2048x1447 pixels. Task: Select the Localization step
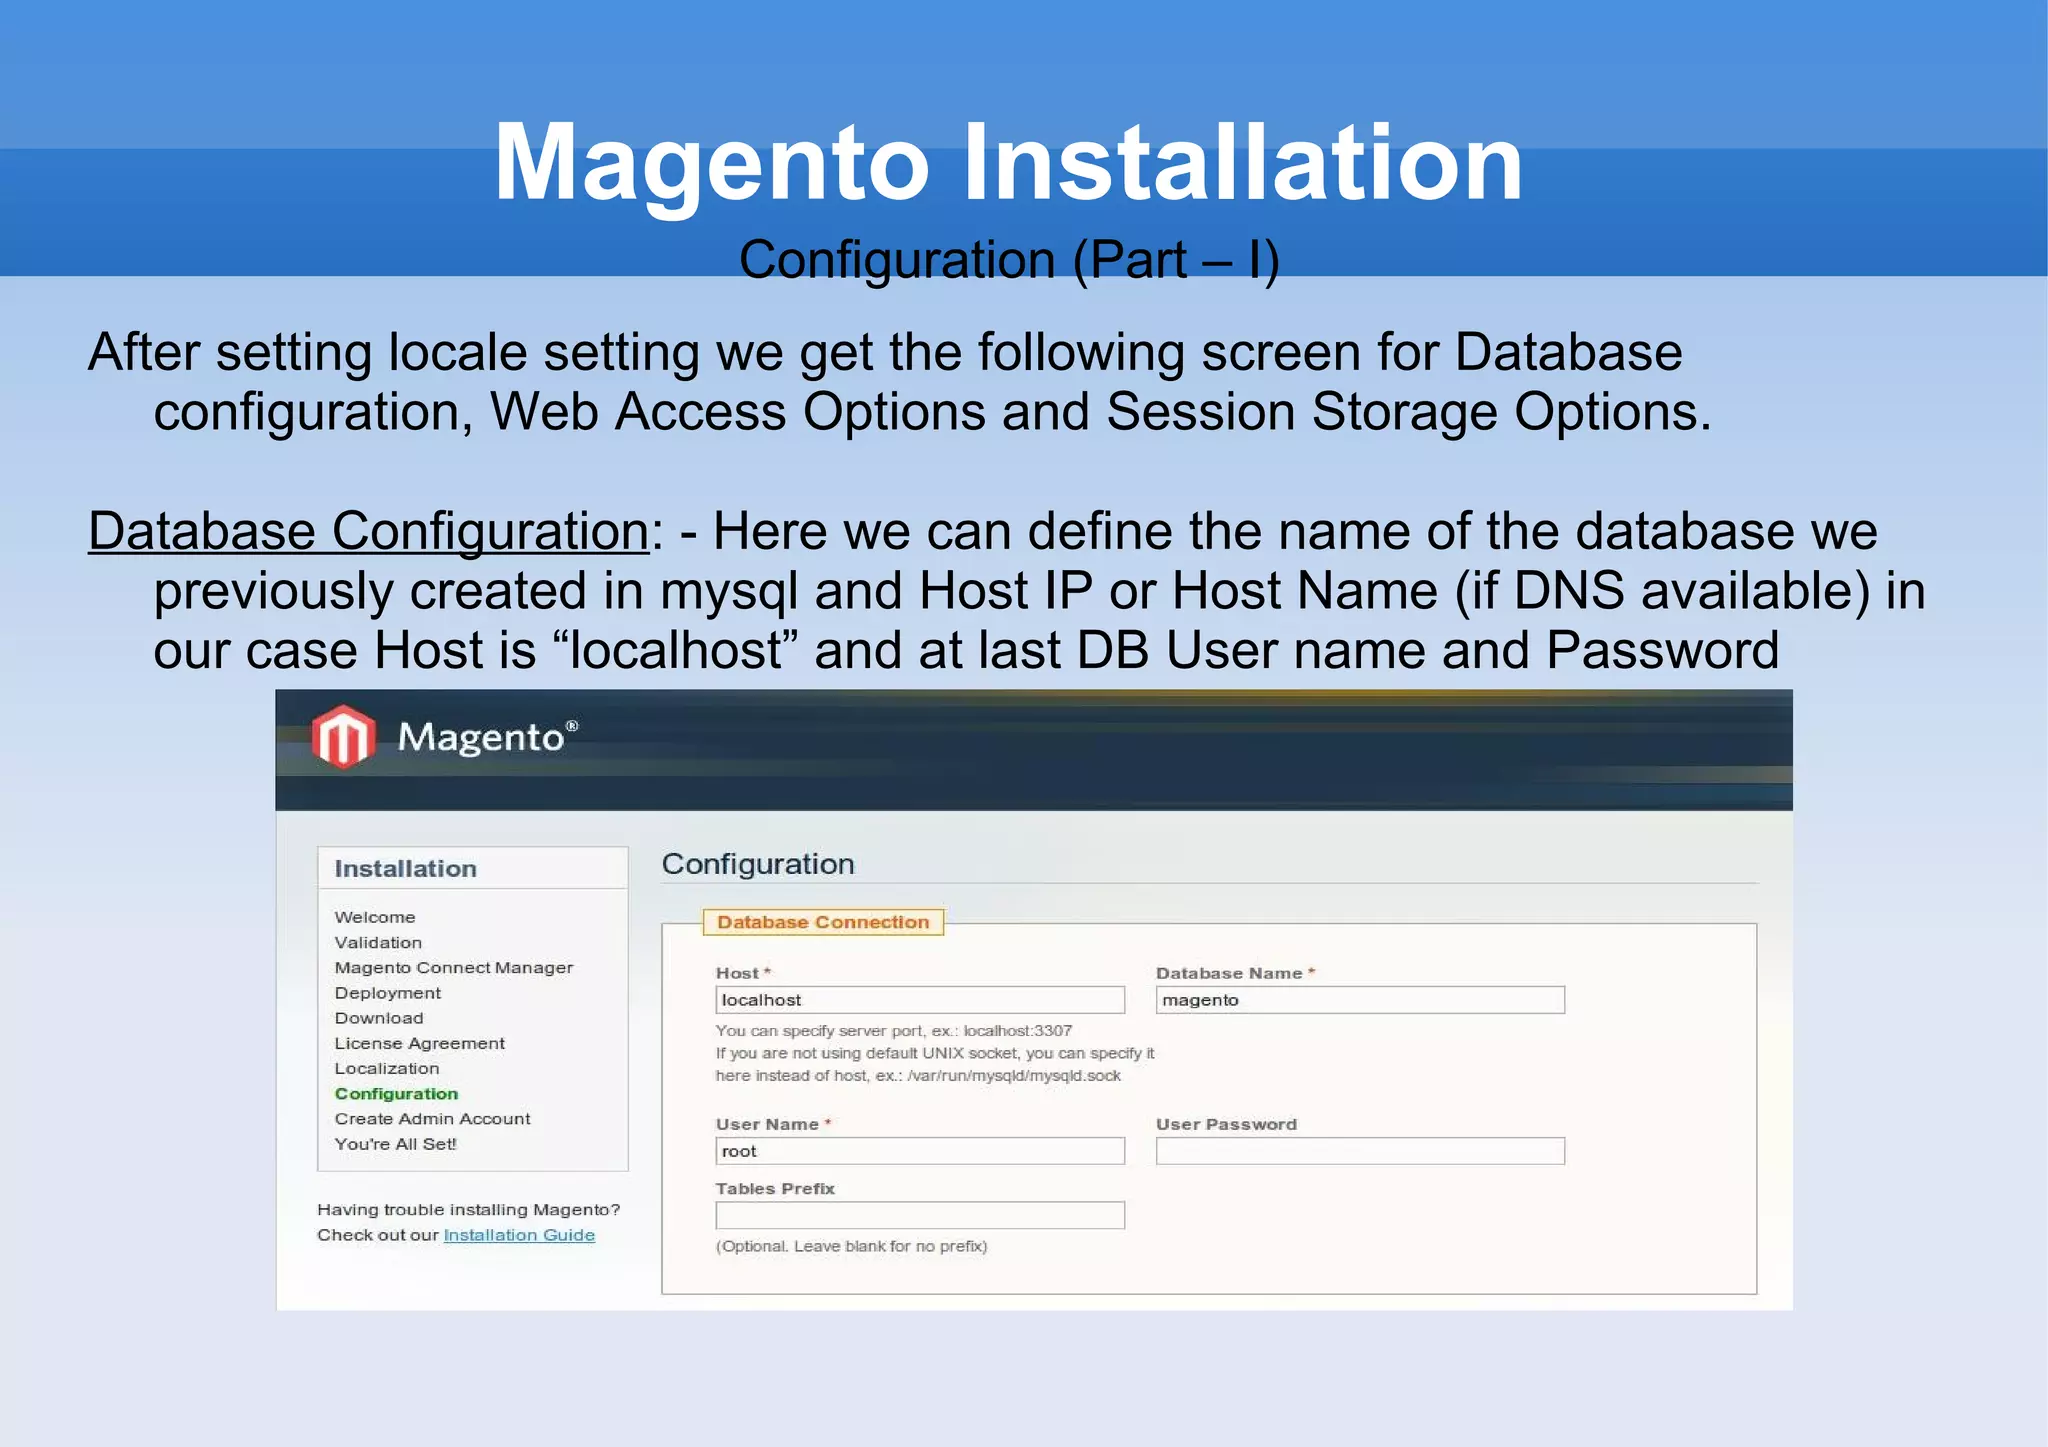click(387, 1068)
